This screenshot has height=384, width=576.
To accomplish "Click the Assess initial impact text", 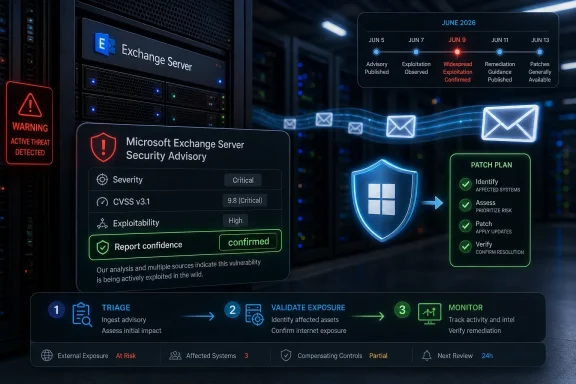I will pyautogui.click(x=132, y=331).
